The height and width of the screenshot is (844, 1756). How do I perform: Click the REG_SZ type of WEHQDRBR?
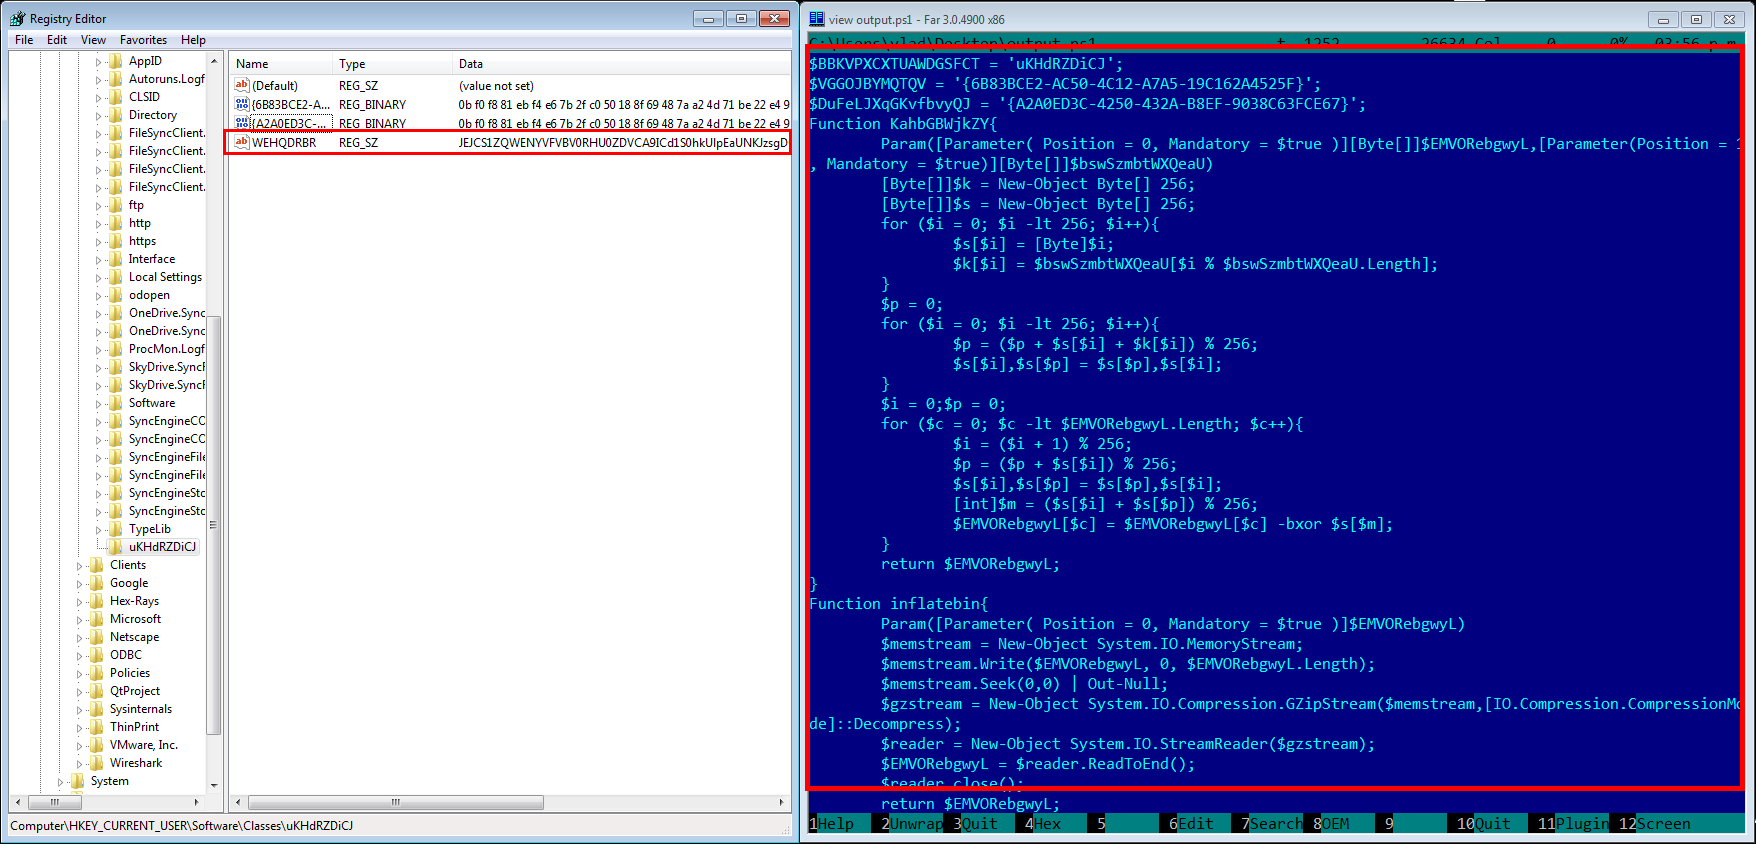[x=358, y=143]
